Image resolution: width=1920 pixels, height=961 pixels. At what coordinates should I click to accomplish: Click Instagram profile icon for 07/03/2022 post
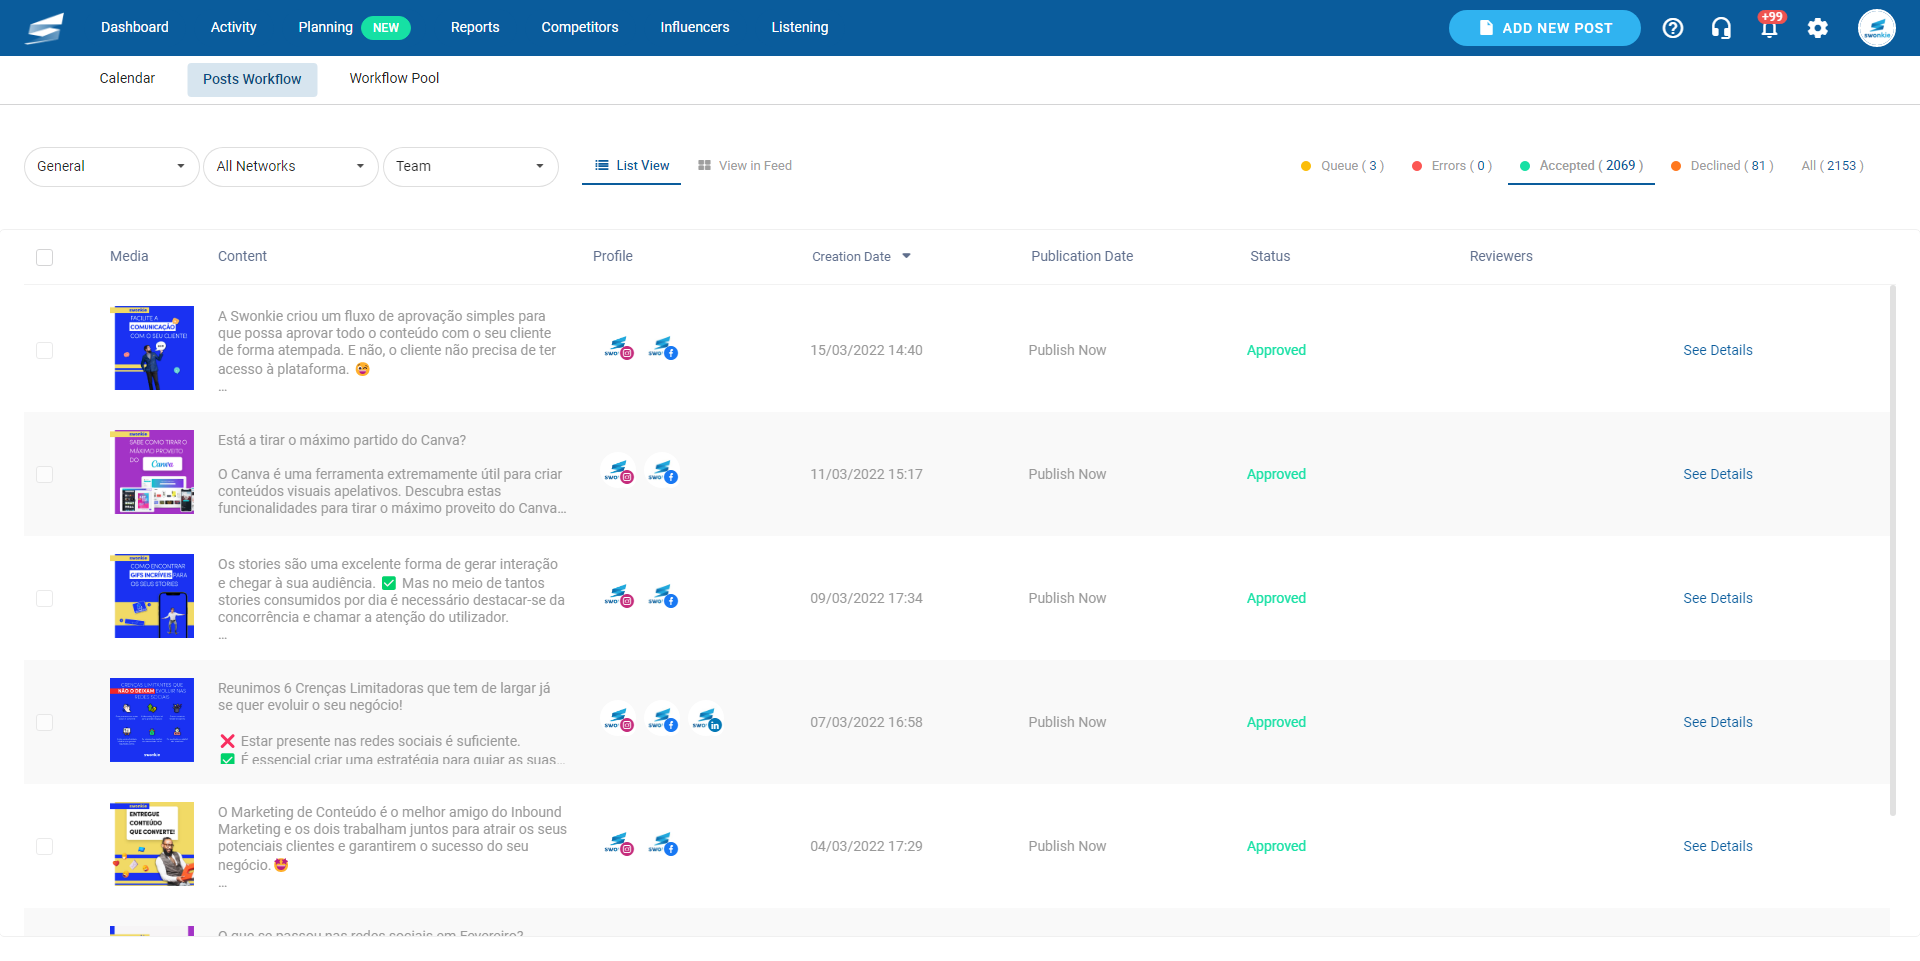[x=619, y=720]
